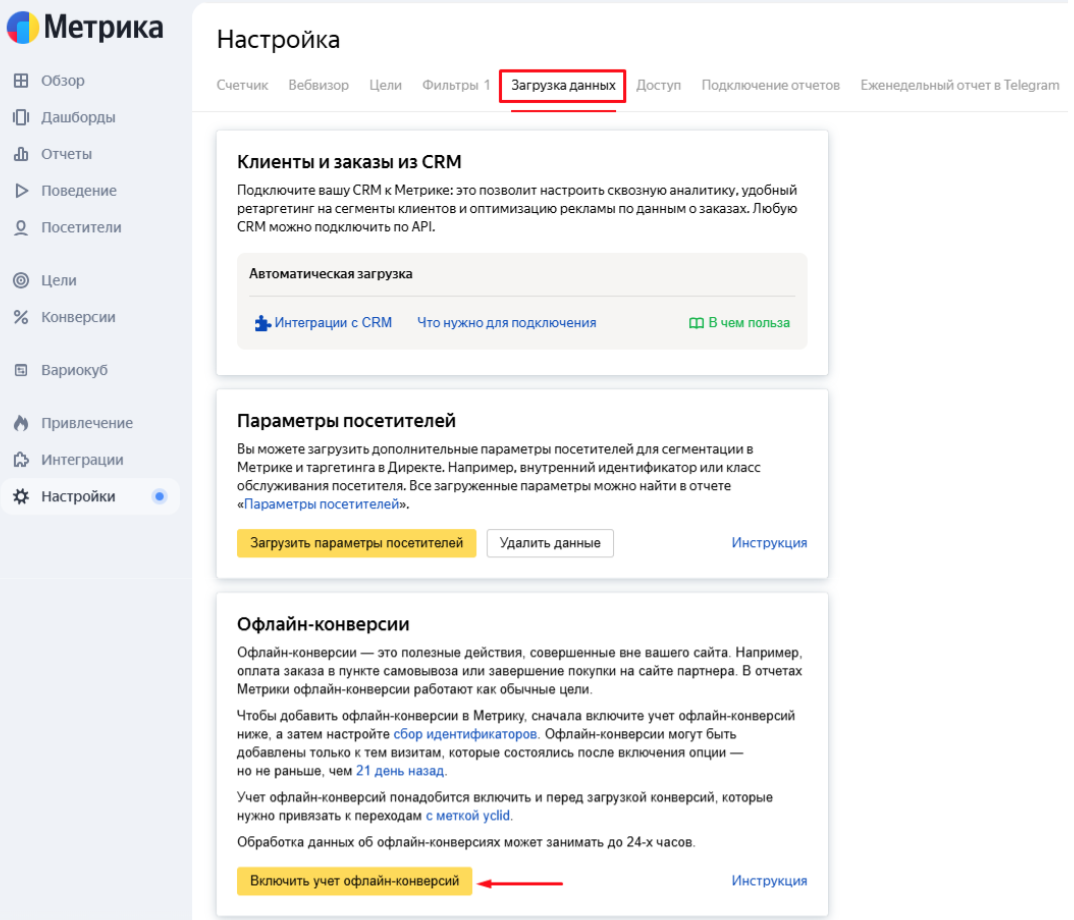Enable offline conversions with Включить учет button
The width and height of the screenshot is (1074, 920).
(x=354, y=881)
